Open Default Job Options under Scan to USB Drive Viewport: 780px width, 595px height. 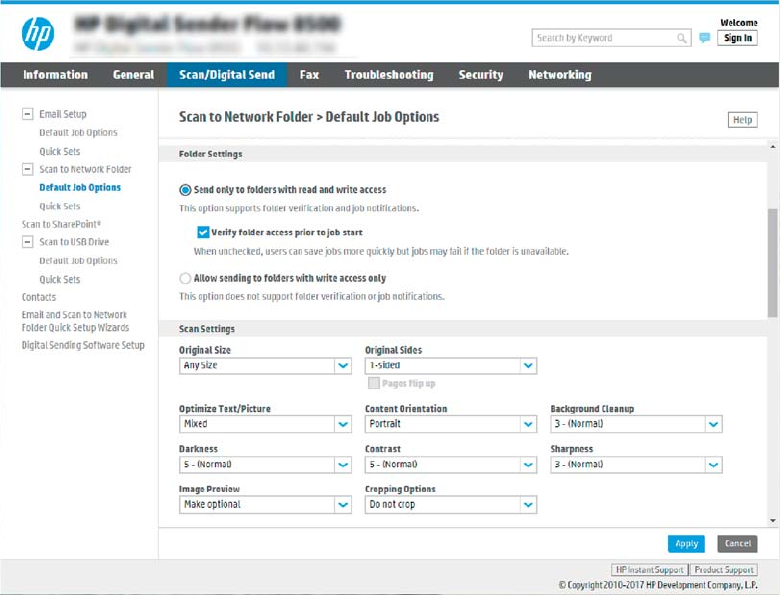point(78,261)
